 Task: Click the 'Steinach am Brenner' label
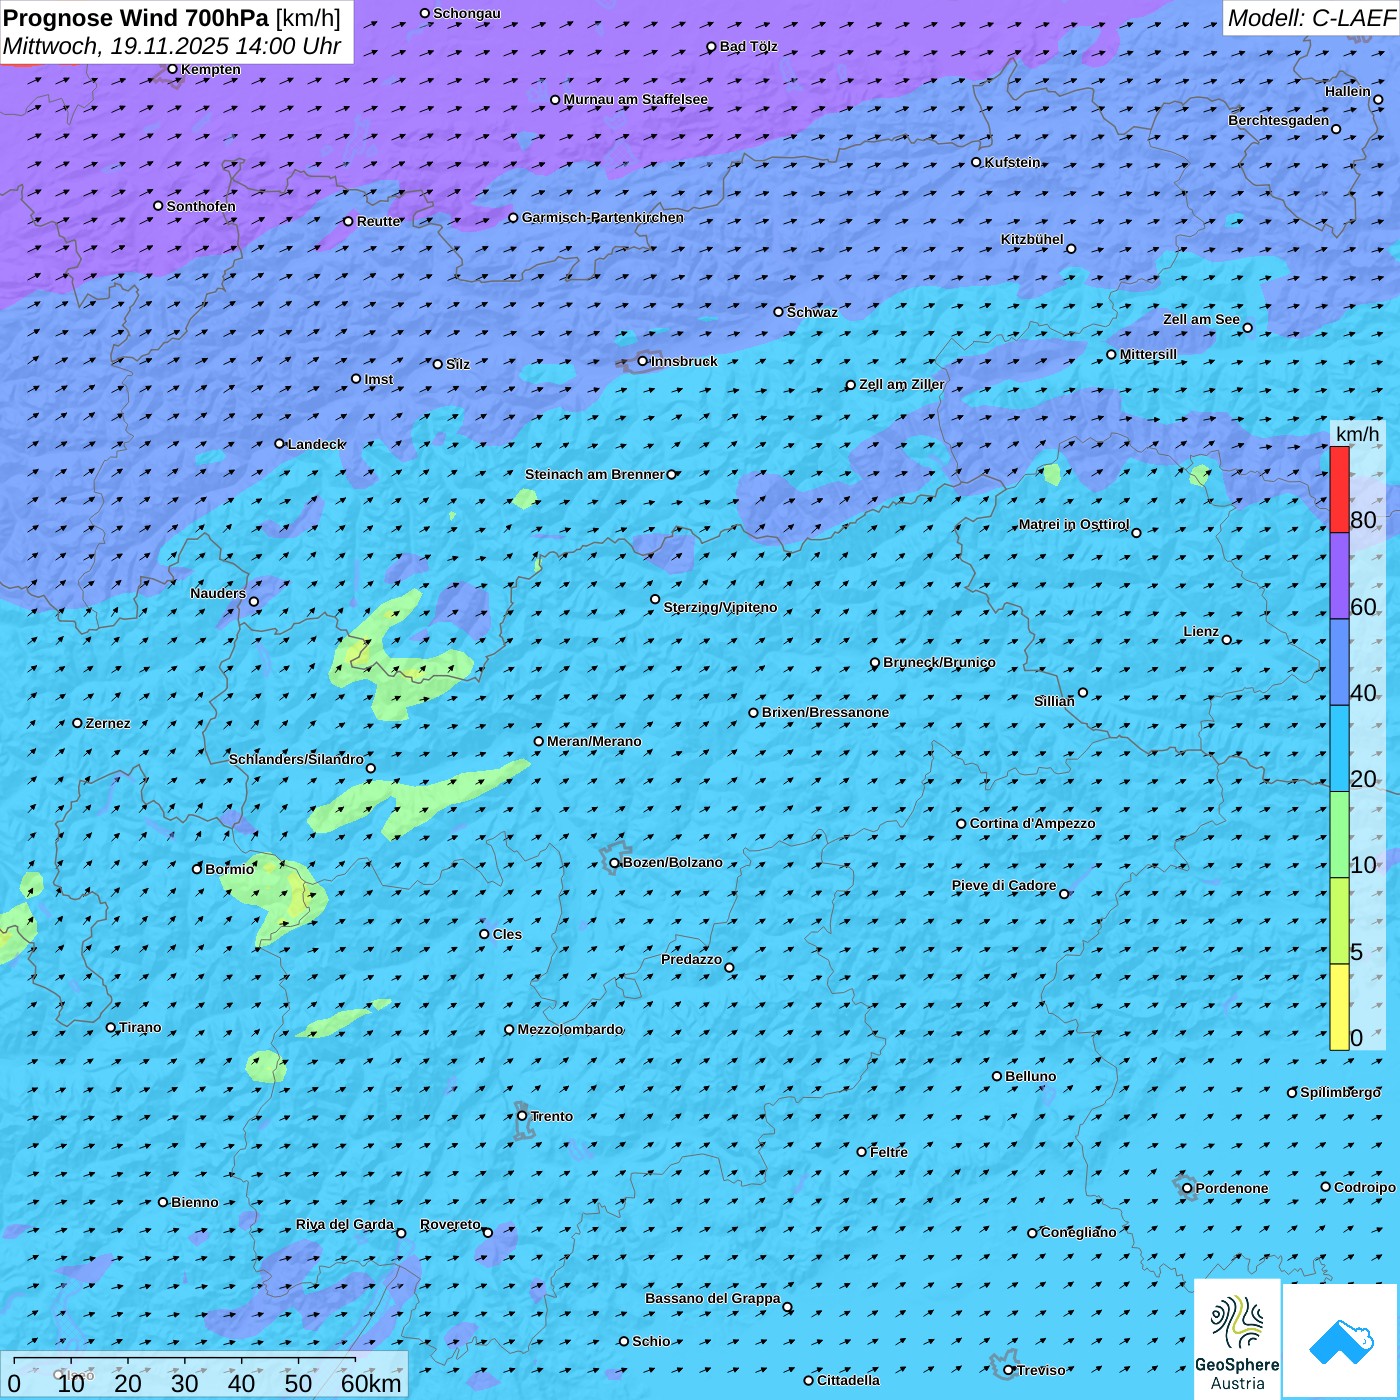[595, 474]
